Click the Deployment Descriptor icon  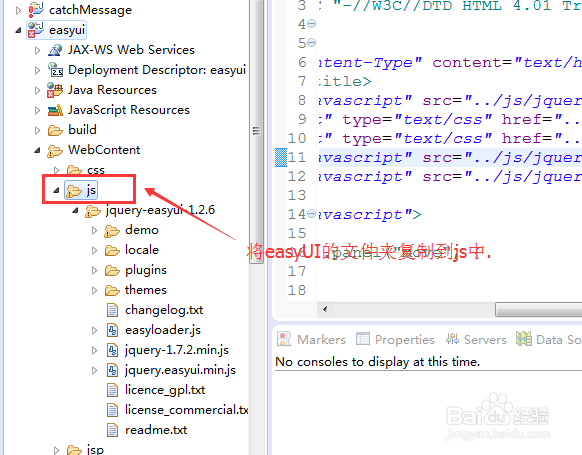55,69
